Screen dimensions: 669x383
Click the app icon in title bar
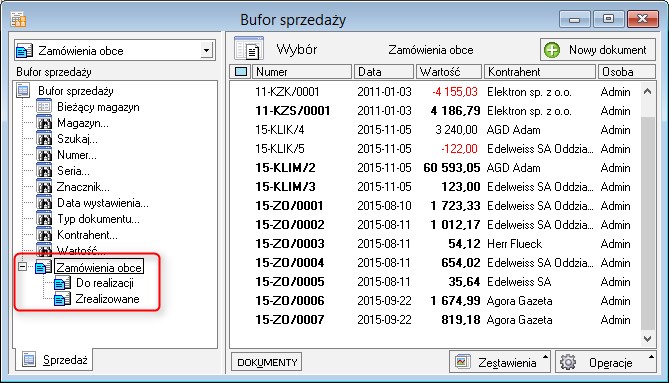pyautogui.click(x=18, y=19)
